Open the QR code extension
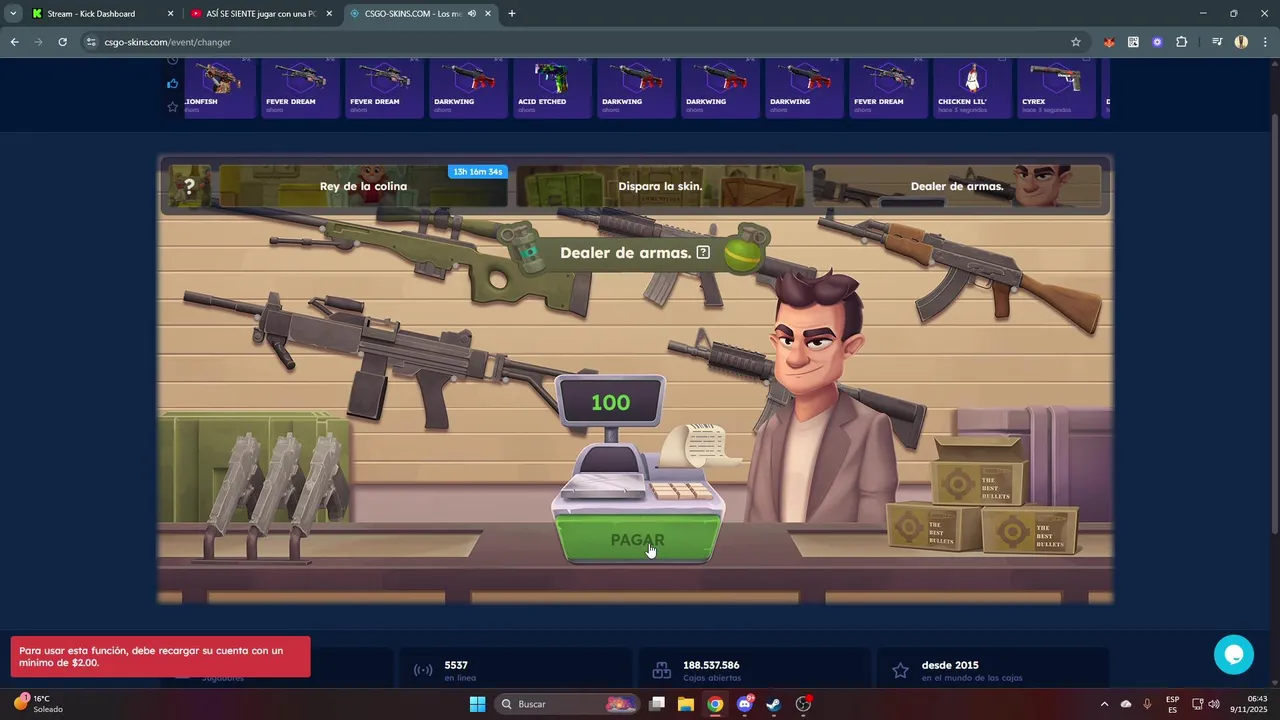The image size is (1280, 720). (1133, 42)
